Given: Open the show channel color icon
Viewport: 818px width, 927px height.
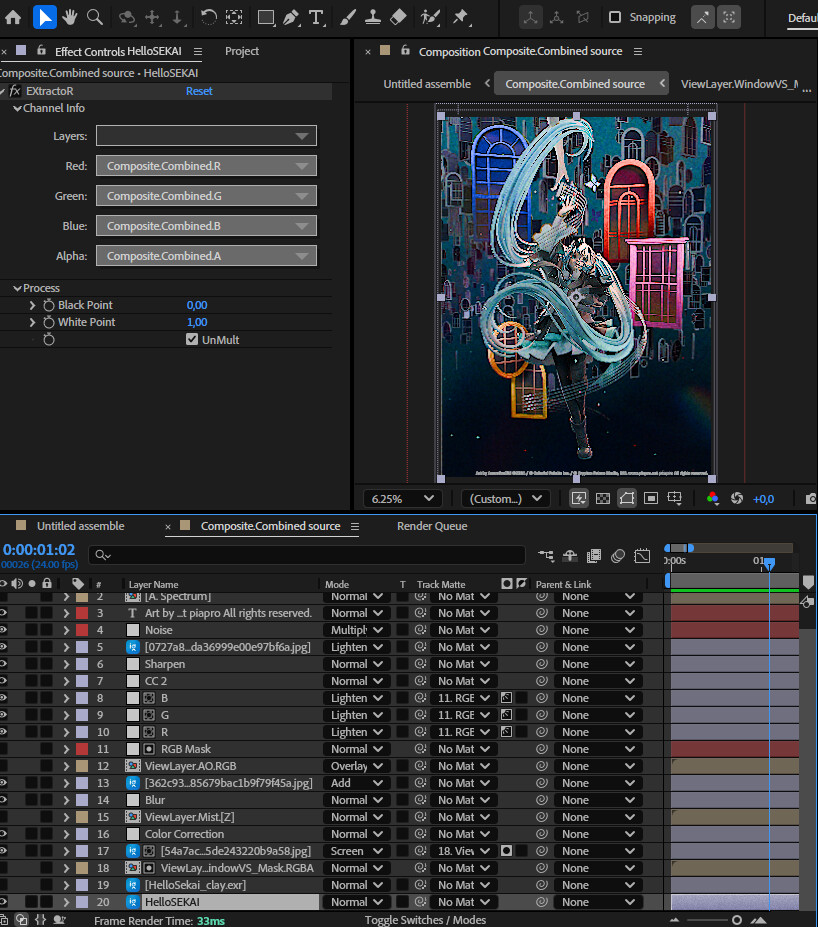Looking at the screenshot, I should click(712, 498).
